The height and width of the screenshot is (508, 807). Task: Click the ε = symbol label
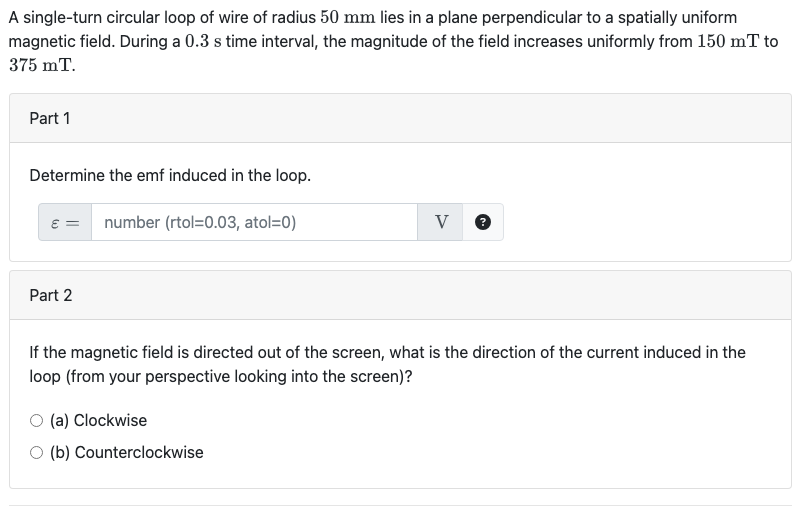coord(66,223)
